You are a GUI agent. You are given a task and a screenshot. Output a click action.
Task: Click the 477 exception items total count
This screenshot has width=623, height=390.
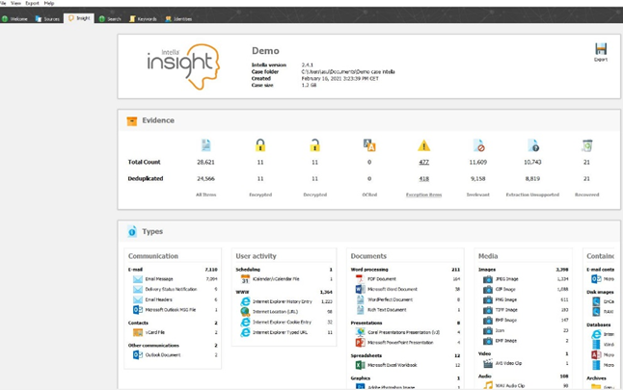(x=424, y=162)
